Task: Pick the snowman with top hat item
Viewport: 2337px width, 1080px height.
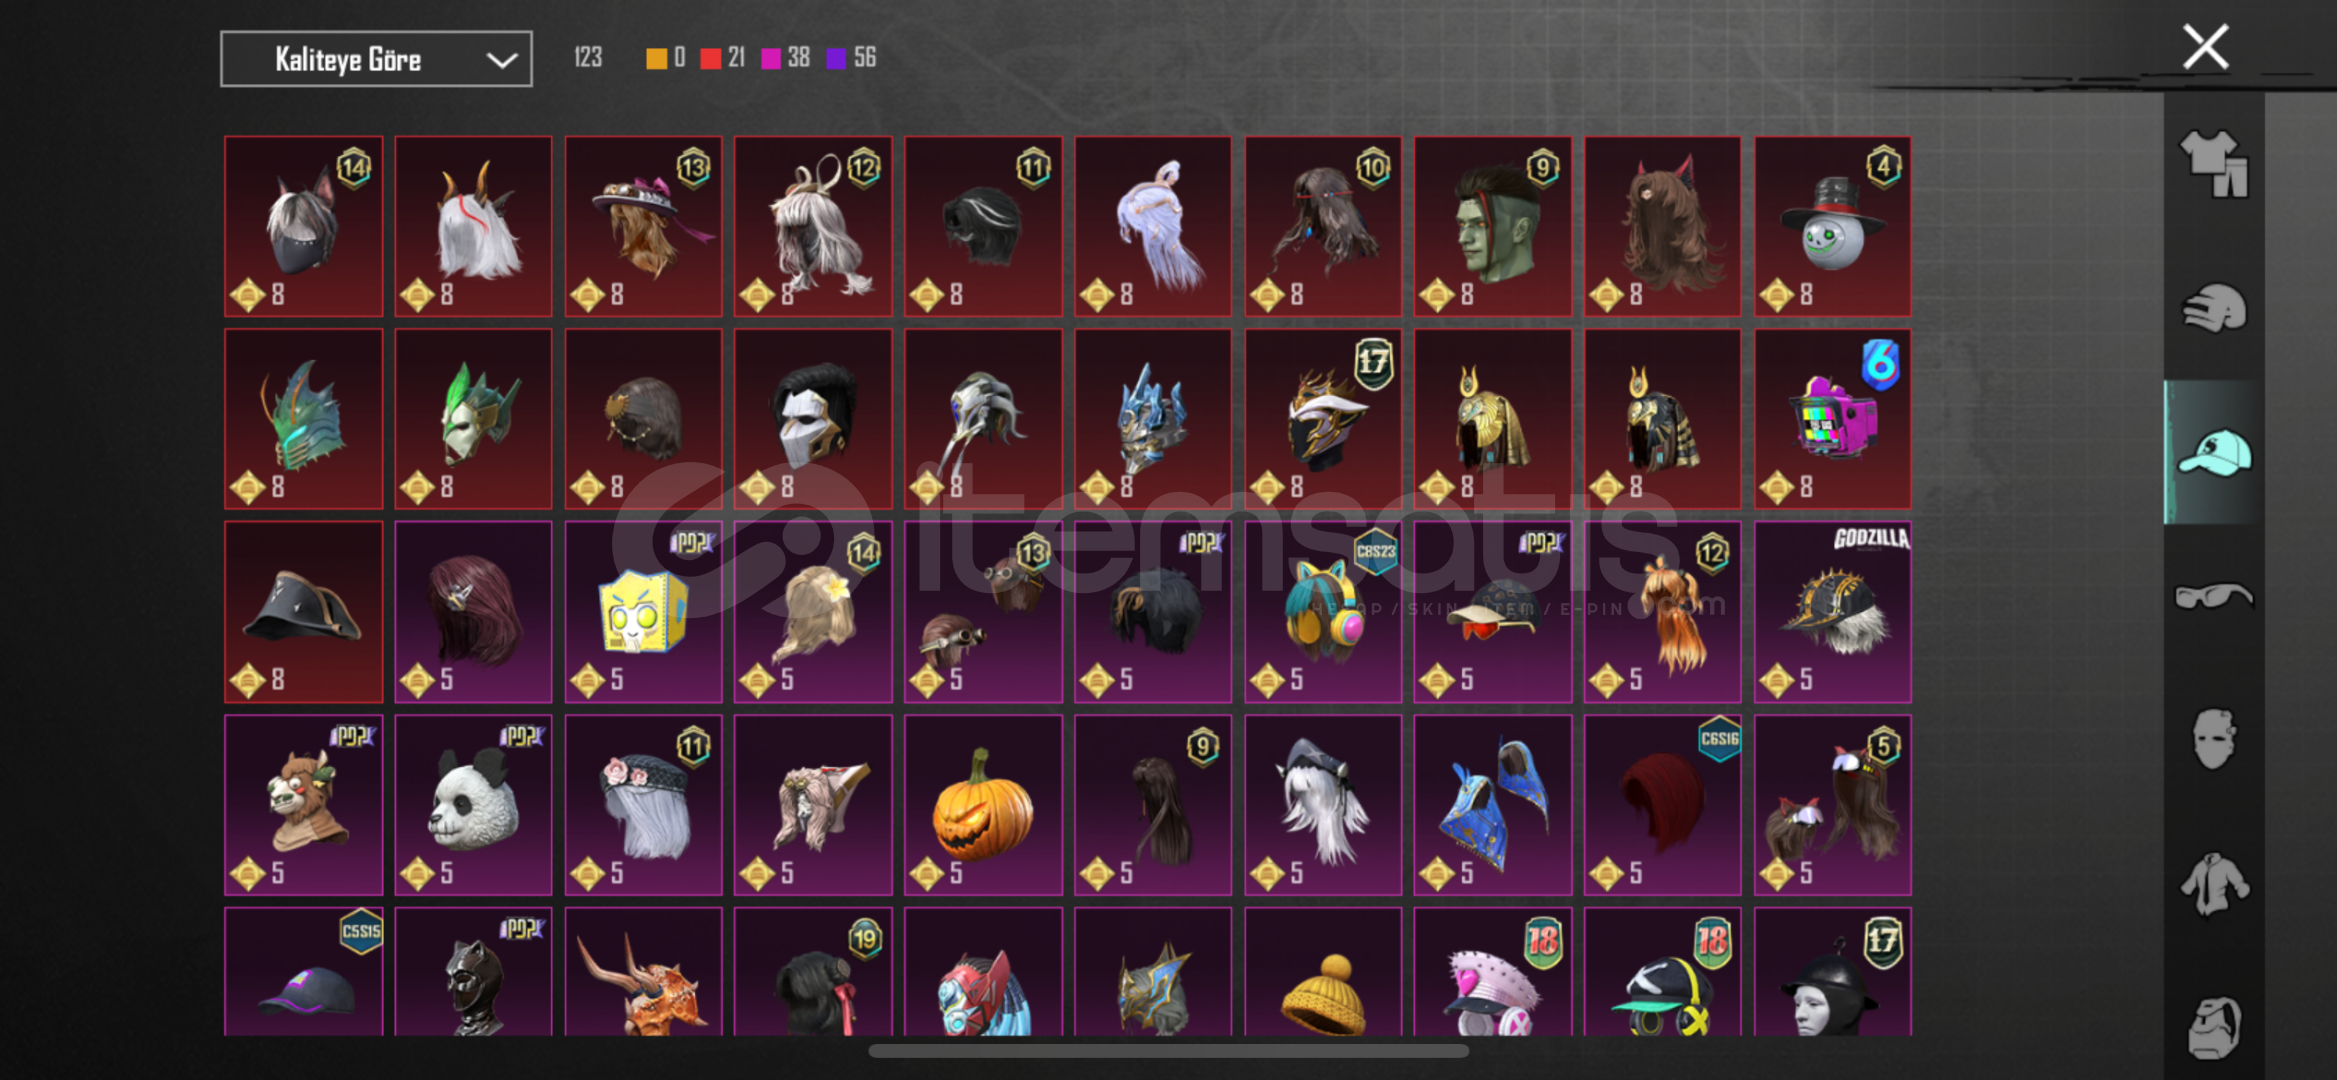Action: point(1833,226)
